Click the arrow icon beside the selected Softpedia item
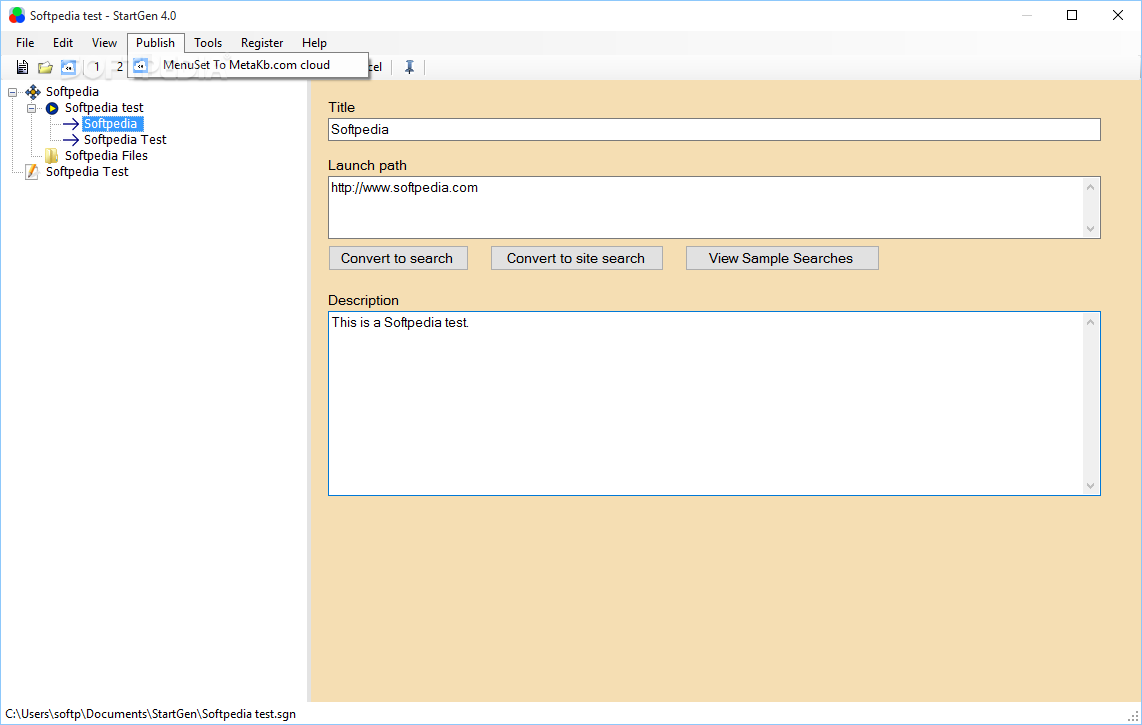 [71, 124]
